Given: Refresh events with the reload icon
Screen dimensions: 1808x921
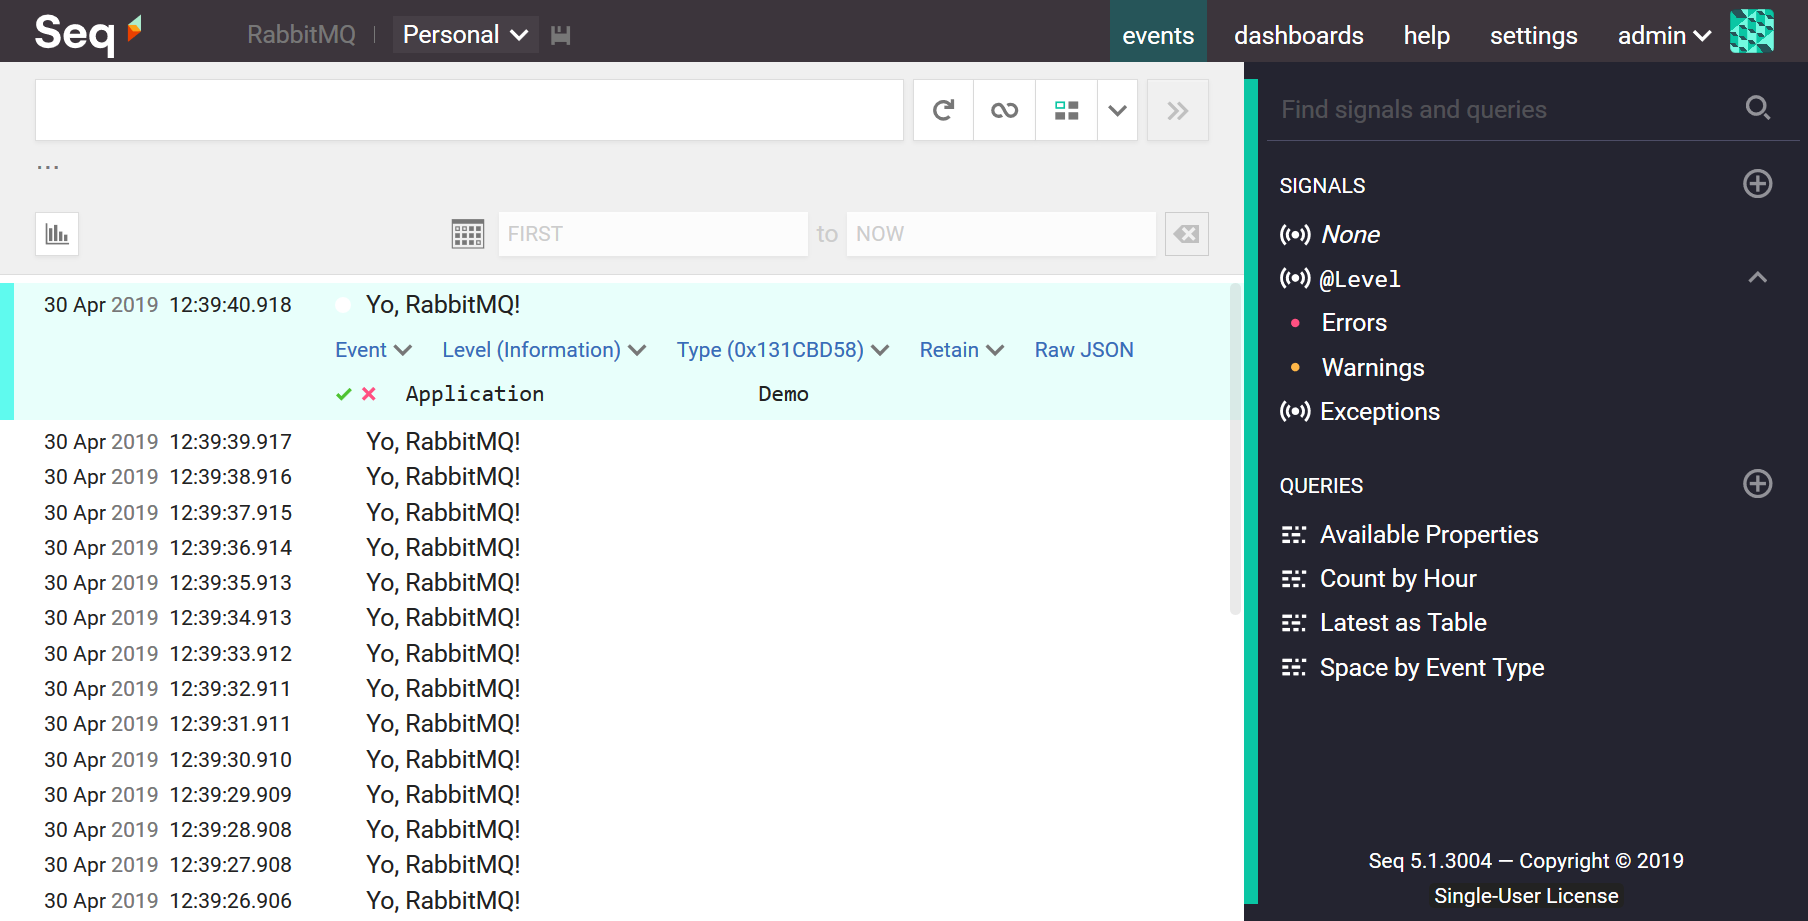Looking at the screenshot, I should click(943, 110).
